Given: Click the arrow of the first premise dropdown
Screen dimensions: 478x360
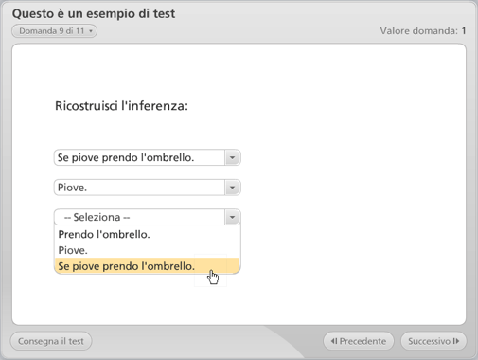Looking at the screenshot, I should pos(232,157).
